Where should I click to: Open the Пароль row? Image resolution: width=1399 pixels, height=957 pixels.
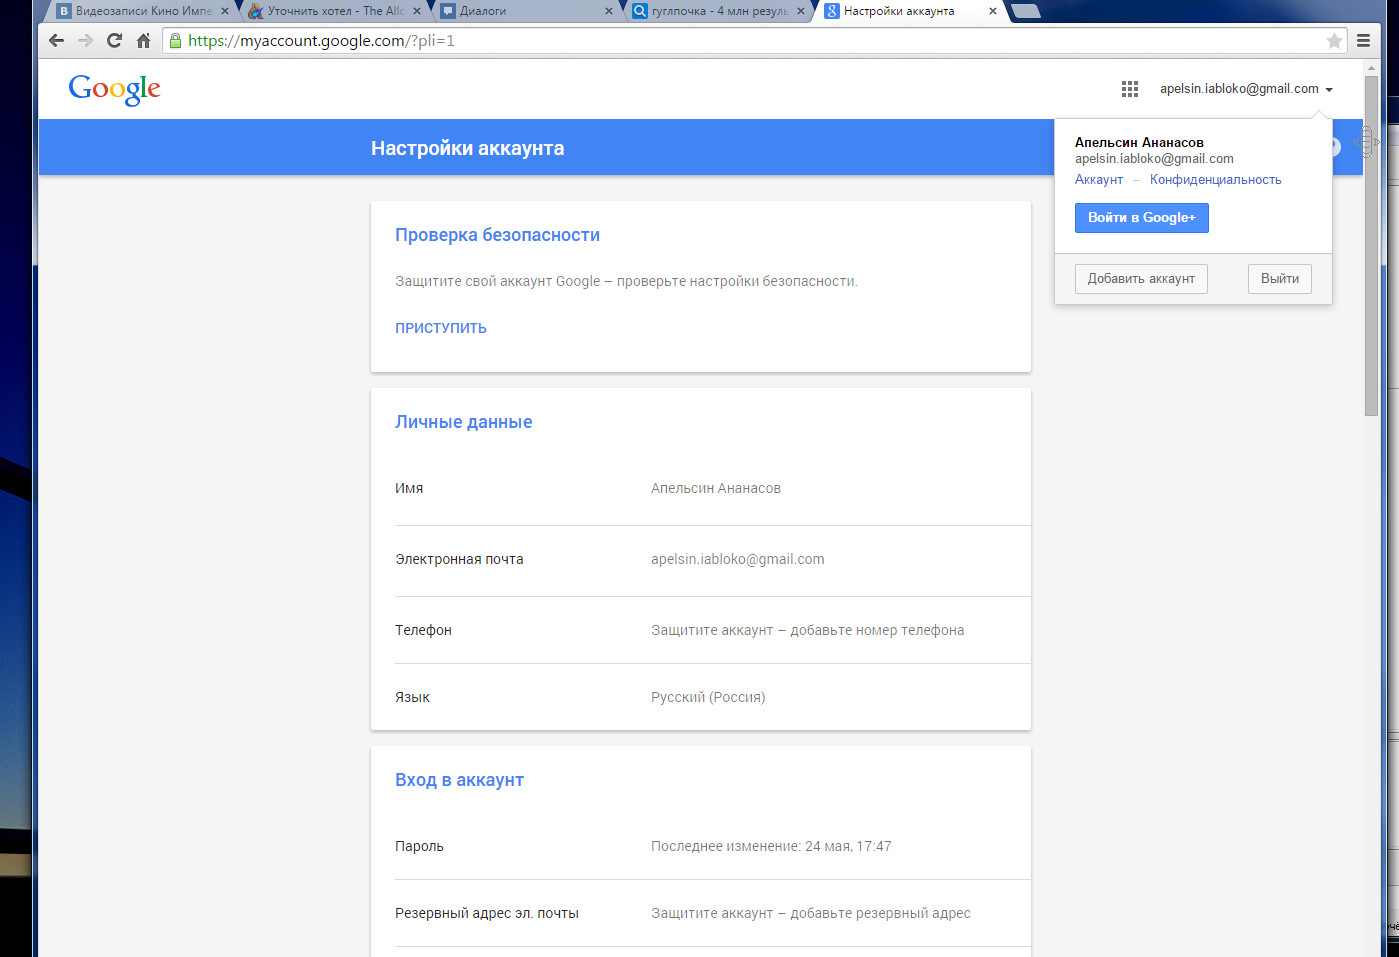713,846
